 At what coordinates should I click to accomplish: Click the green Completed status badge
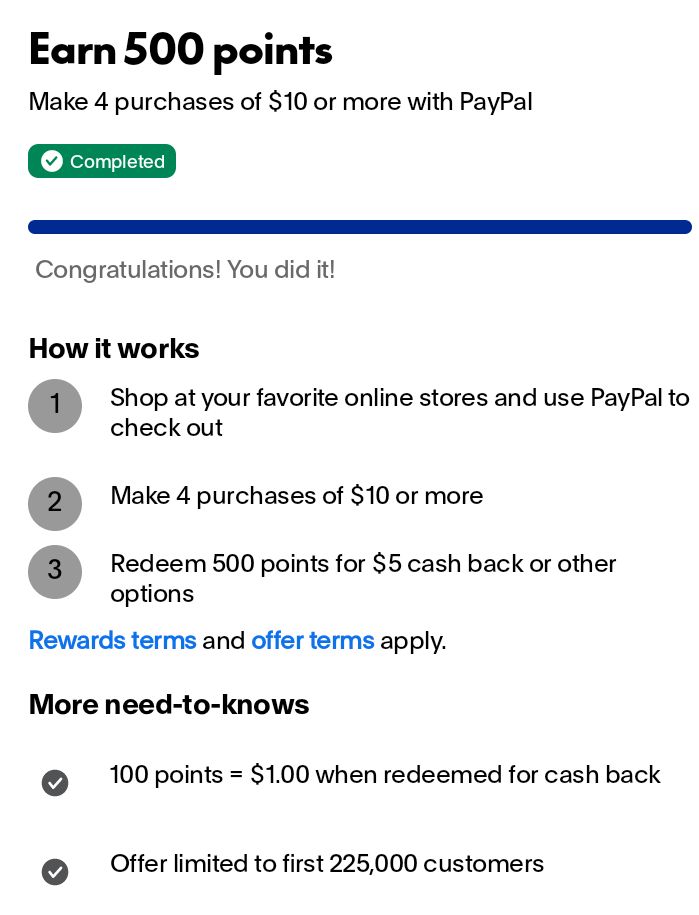pos(102,162)
